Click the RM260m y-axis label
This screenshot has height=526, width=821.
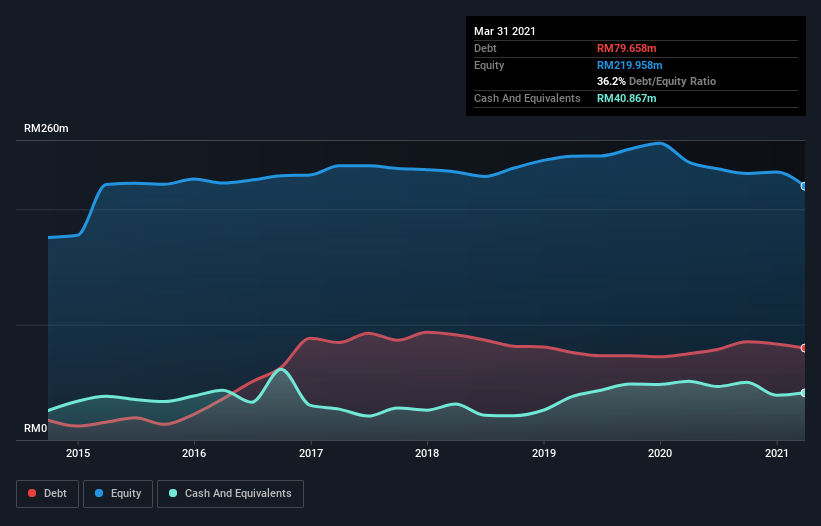point(46,128)
